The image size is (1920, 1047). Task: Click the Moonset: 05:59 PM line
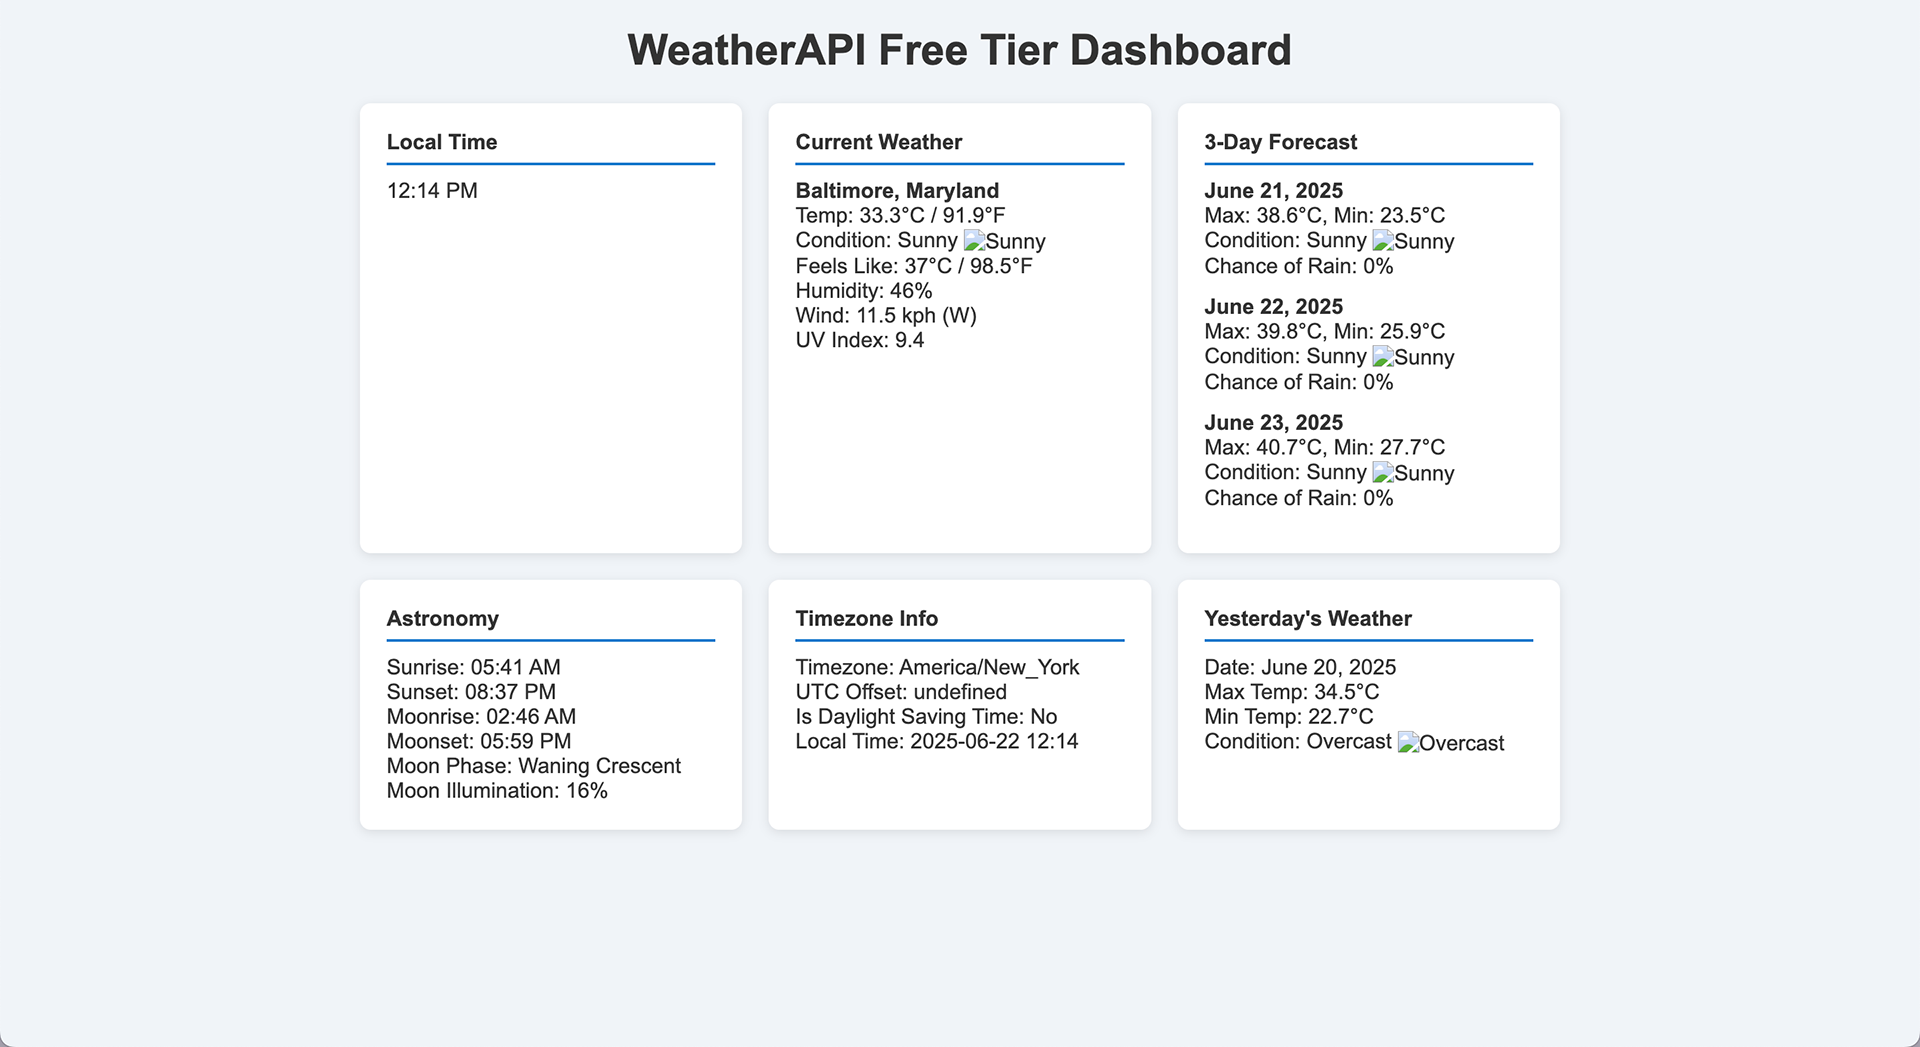coord(479,741)
